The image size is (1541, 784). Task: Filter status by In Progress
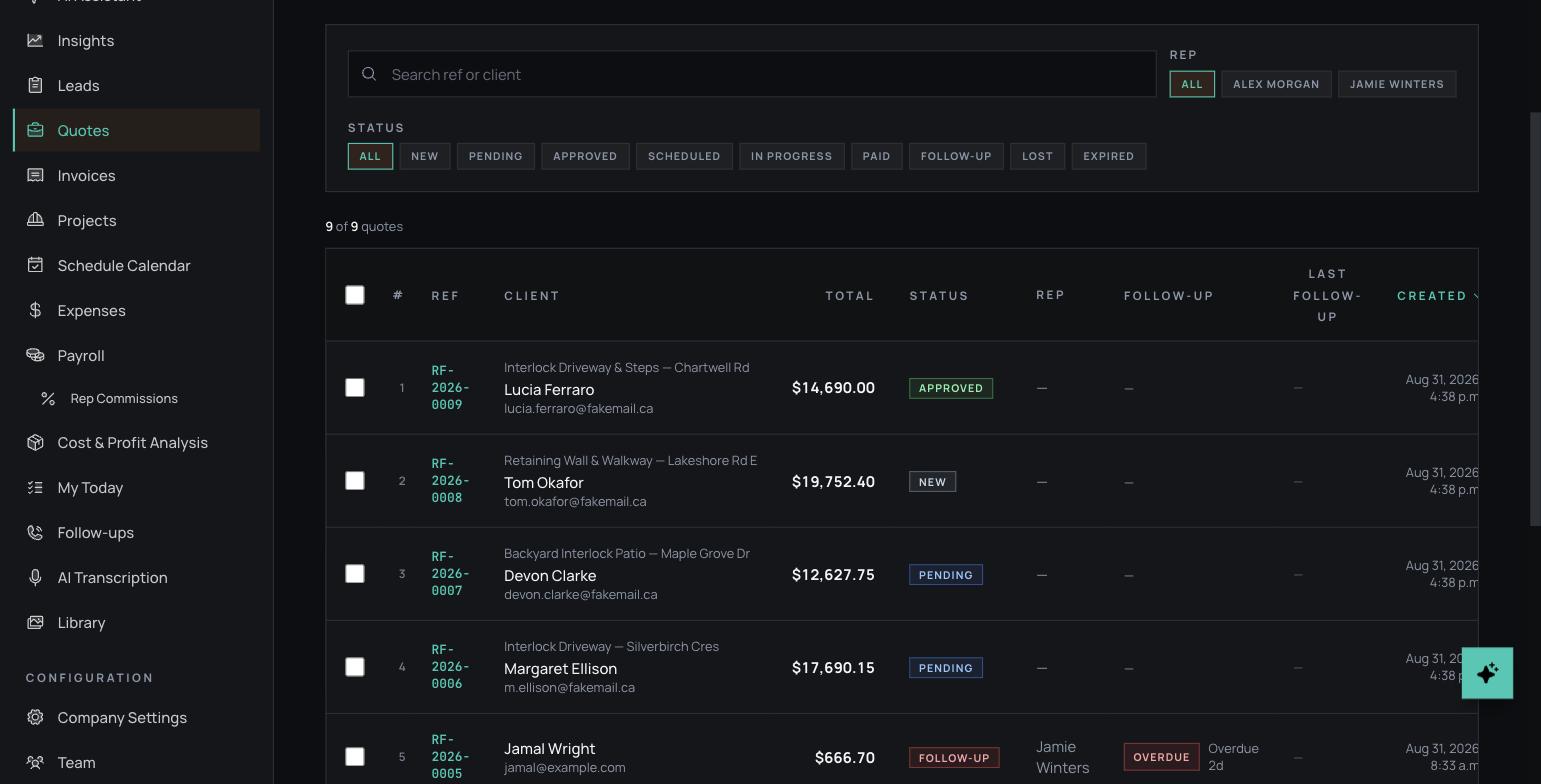791,156
